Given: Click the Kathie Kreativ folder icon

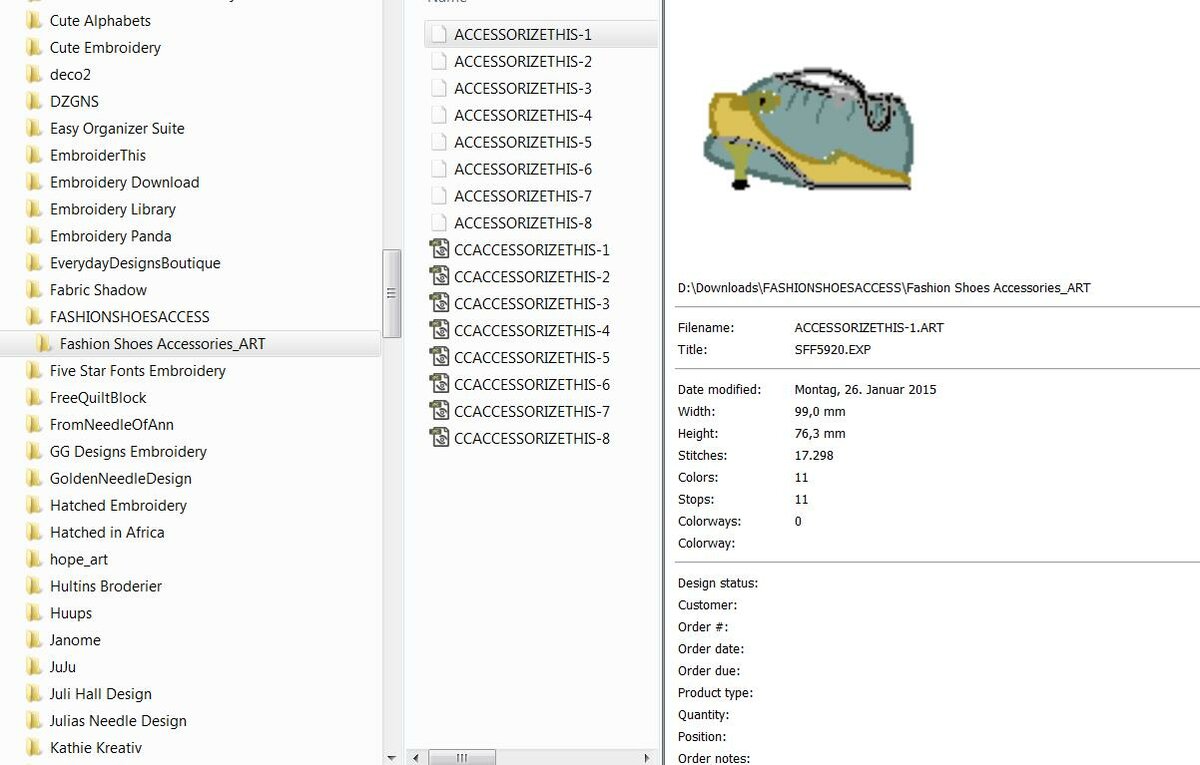Looking at the screenshot, I should point(34,748).
